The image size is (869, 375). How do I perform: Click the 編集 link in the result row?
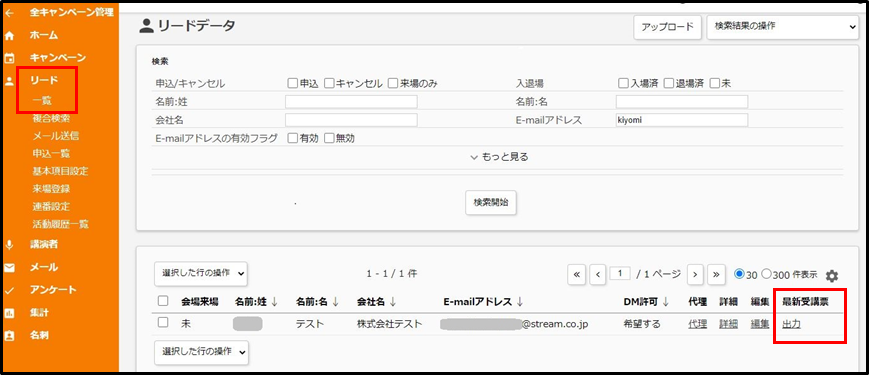pyautogui.click(x=760, y=324)
